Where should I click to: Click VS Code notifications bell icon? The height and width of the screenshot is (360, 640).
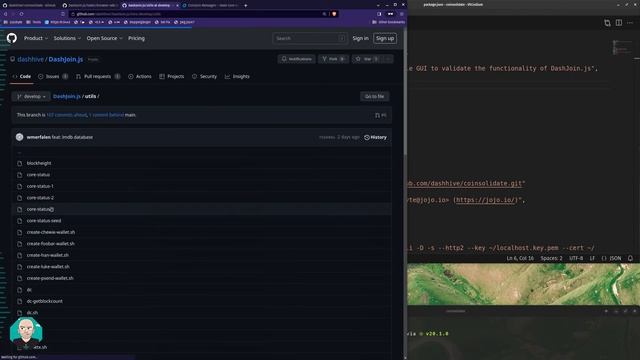tap(630, 258)
